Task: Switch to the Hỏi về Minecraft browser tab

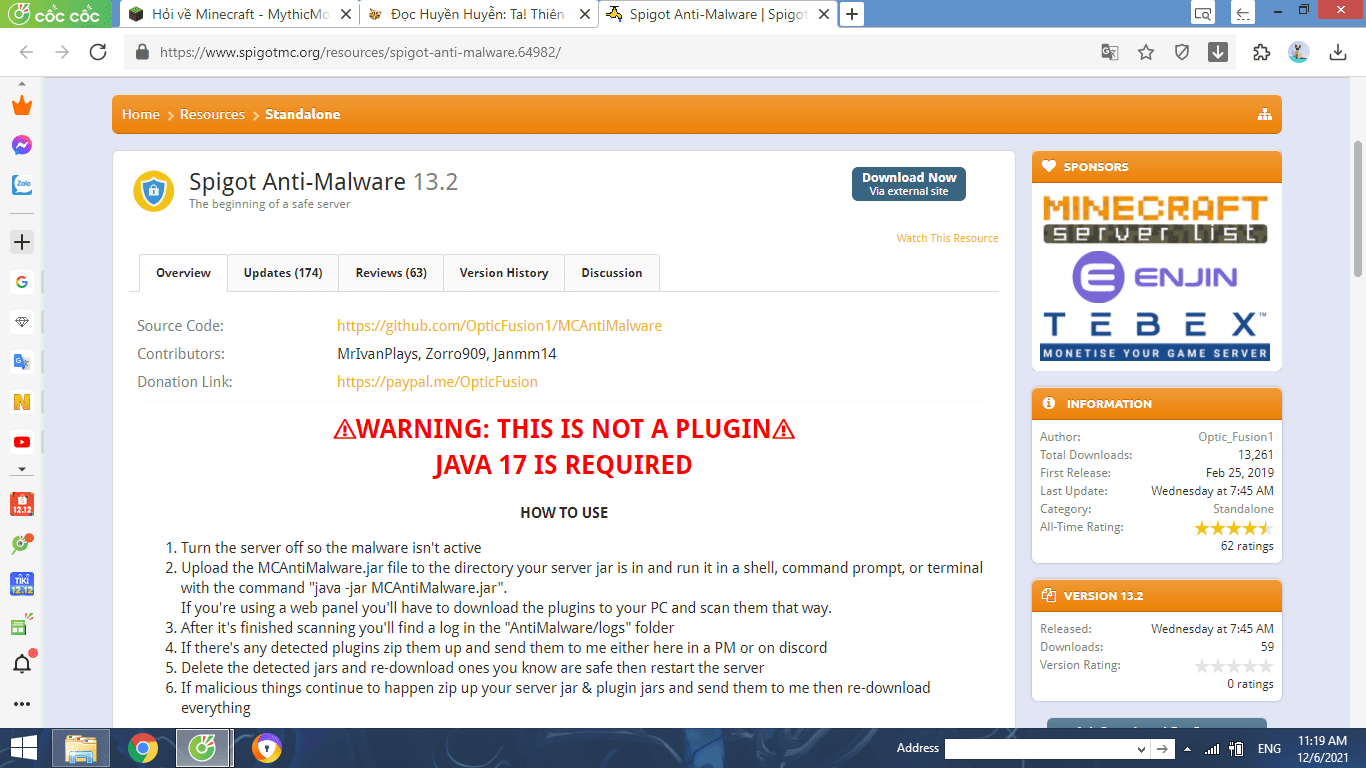Action: tap(238, 15)
